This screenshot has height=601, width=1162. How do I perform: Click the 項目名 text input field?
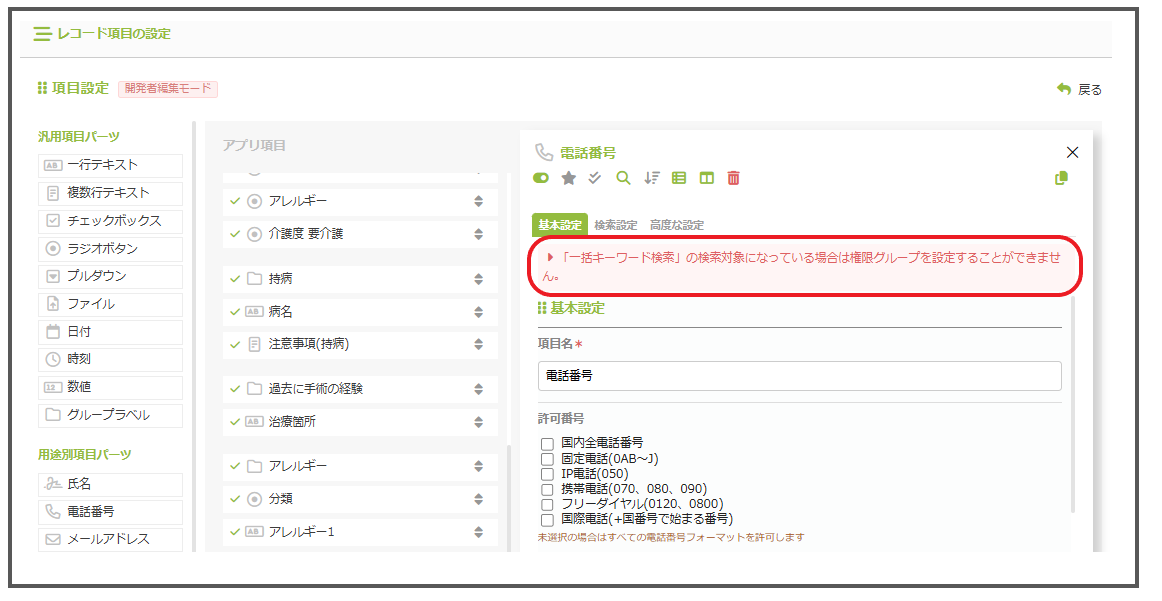(x=799, y=376)
